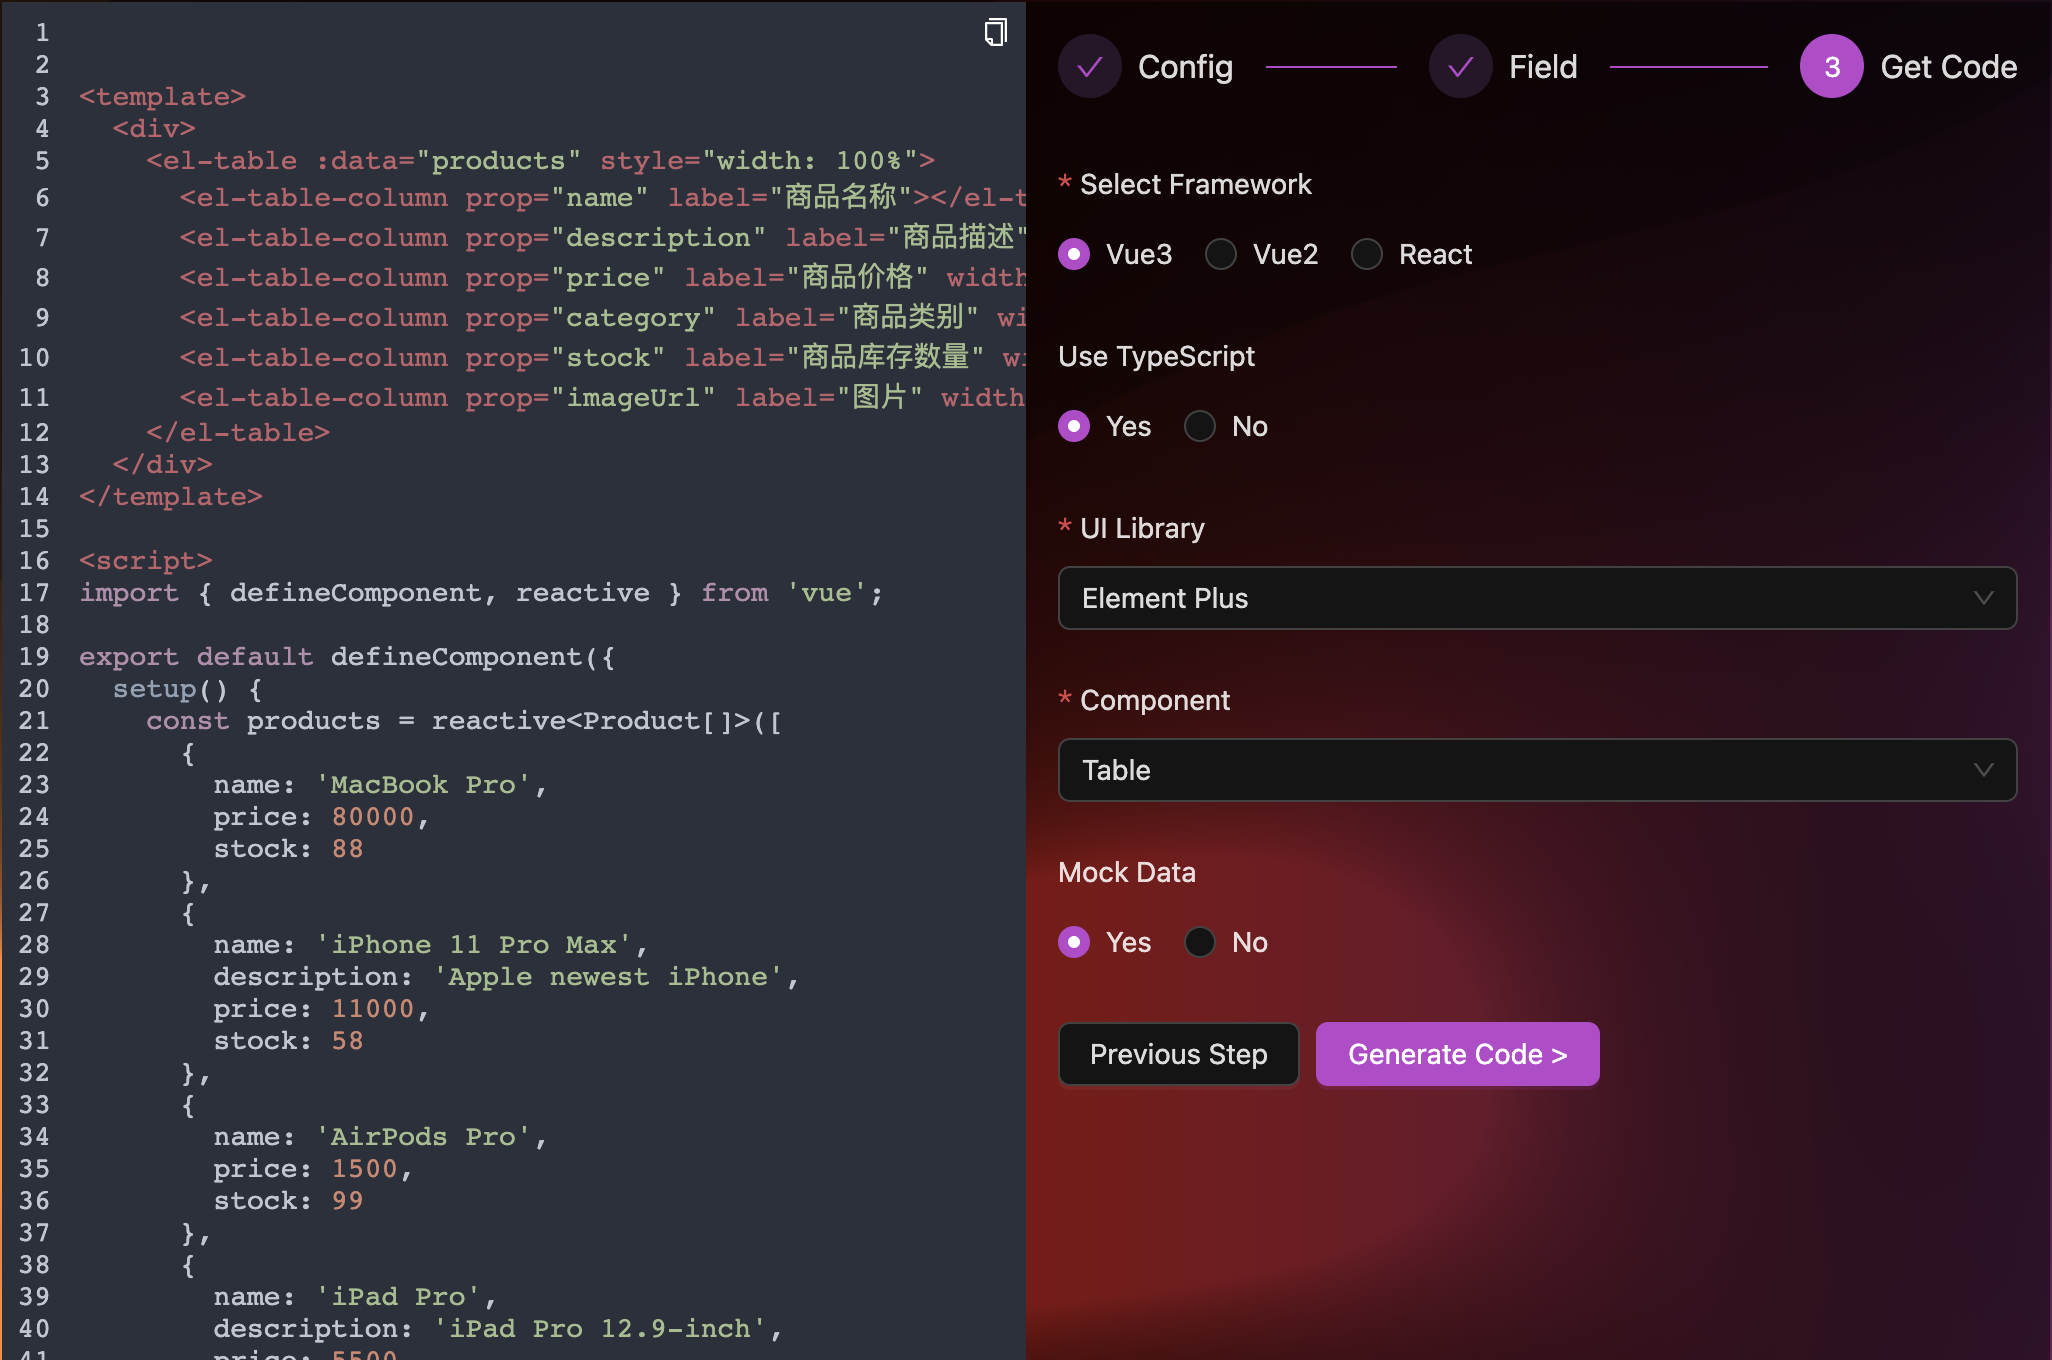The image size is (2052, 1360).
Task: Choose Yes for Use TypeScript
Action: pos(1074,426)
